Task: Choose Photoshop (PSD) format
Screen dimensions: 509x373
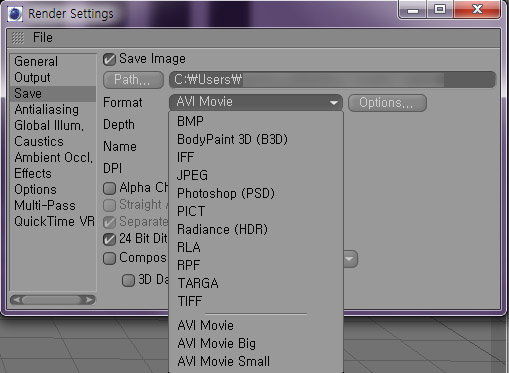Action: [x=256, y=193]
